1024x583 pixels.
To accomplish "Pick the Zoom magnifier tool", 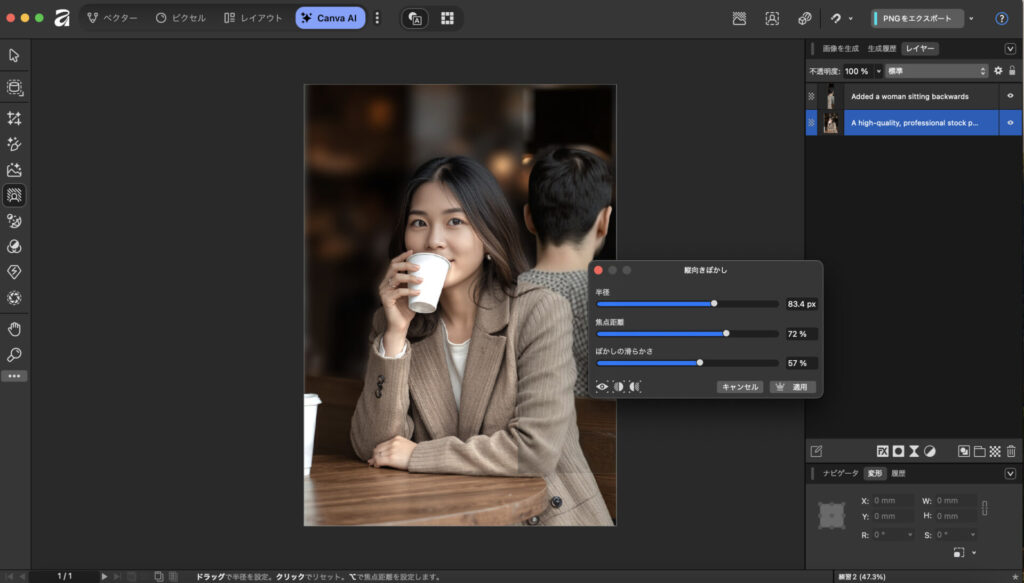I will (x=14, y=355).
